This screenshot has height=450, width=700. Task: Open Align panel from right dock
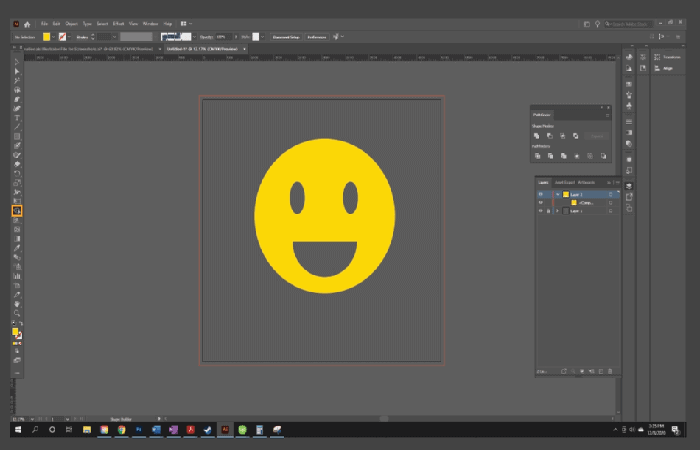coord(663,68)
